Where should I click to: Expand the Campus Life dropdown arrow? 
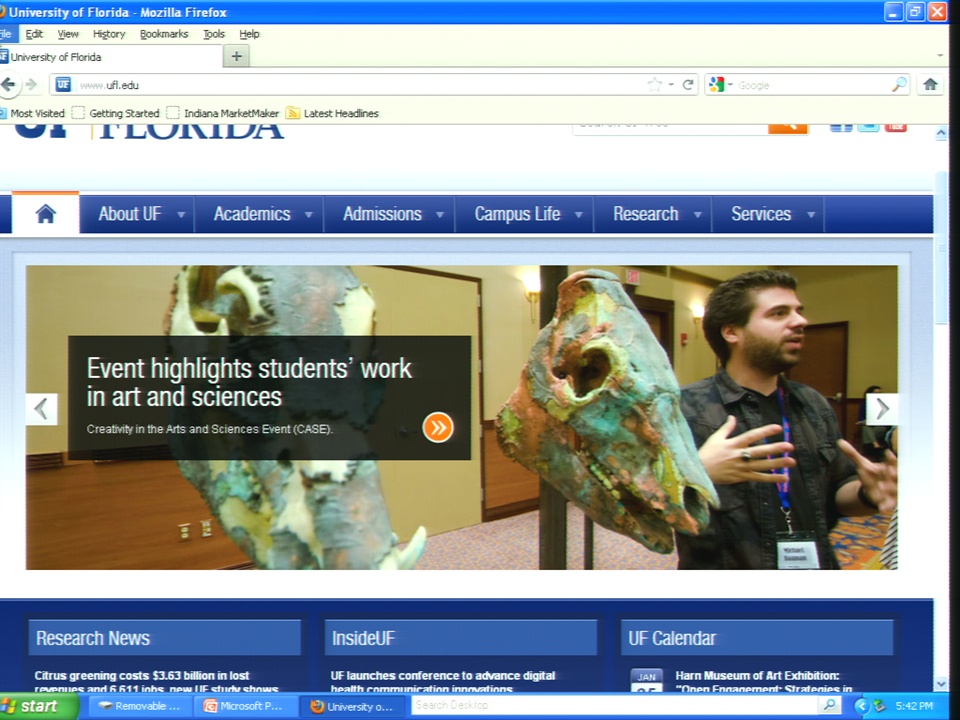point(579,215)
